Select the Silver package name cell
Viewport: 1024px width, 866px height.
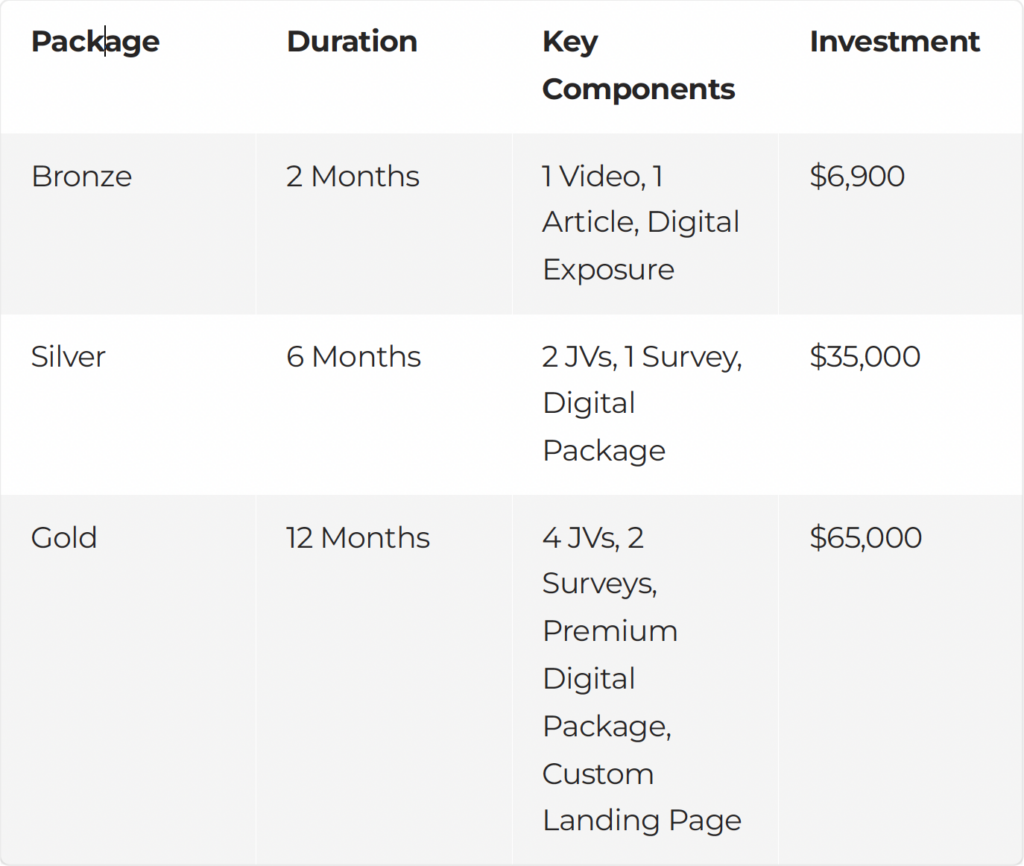(x=68, y=357)
